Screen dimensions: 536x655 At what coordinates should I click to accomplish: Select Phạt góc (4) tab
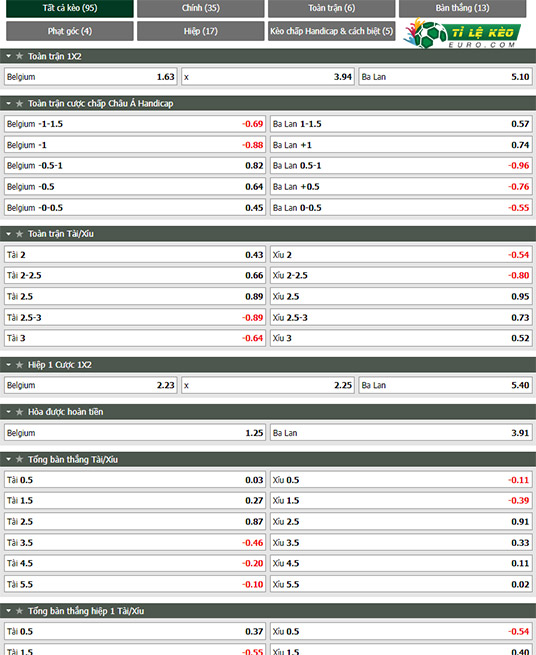point(70,31)
